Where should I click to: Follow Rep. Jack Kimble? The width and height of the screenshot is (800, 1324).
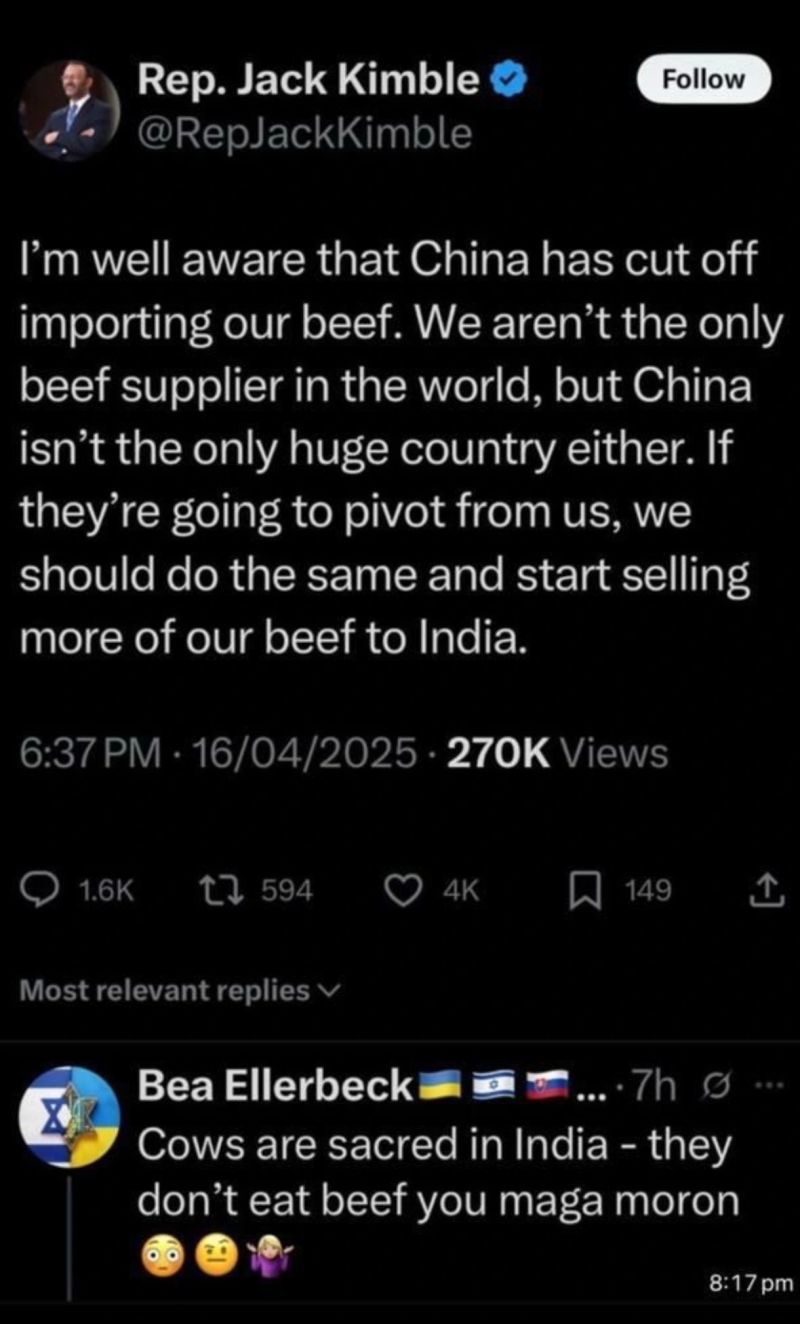pyautogui.click(x=704, y=79)
